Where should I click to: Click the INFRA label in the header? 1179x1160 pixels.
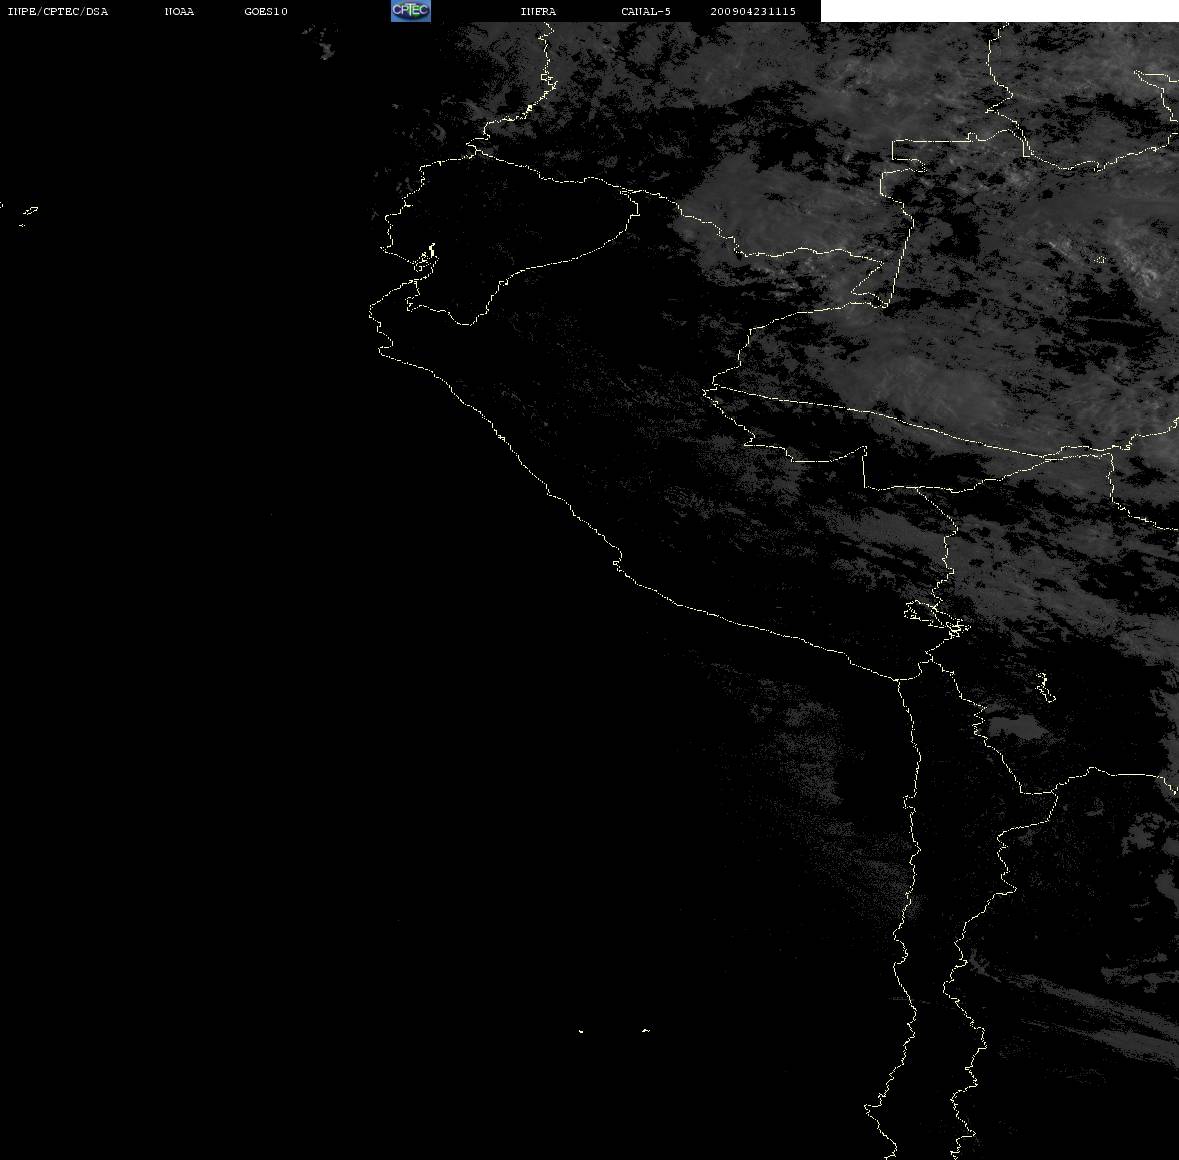point(538,11)
